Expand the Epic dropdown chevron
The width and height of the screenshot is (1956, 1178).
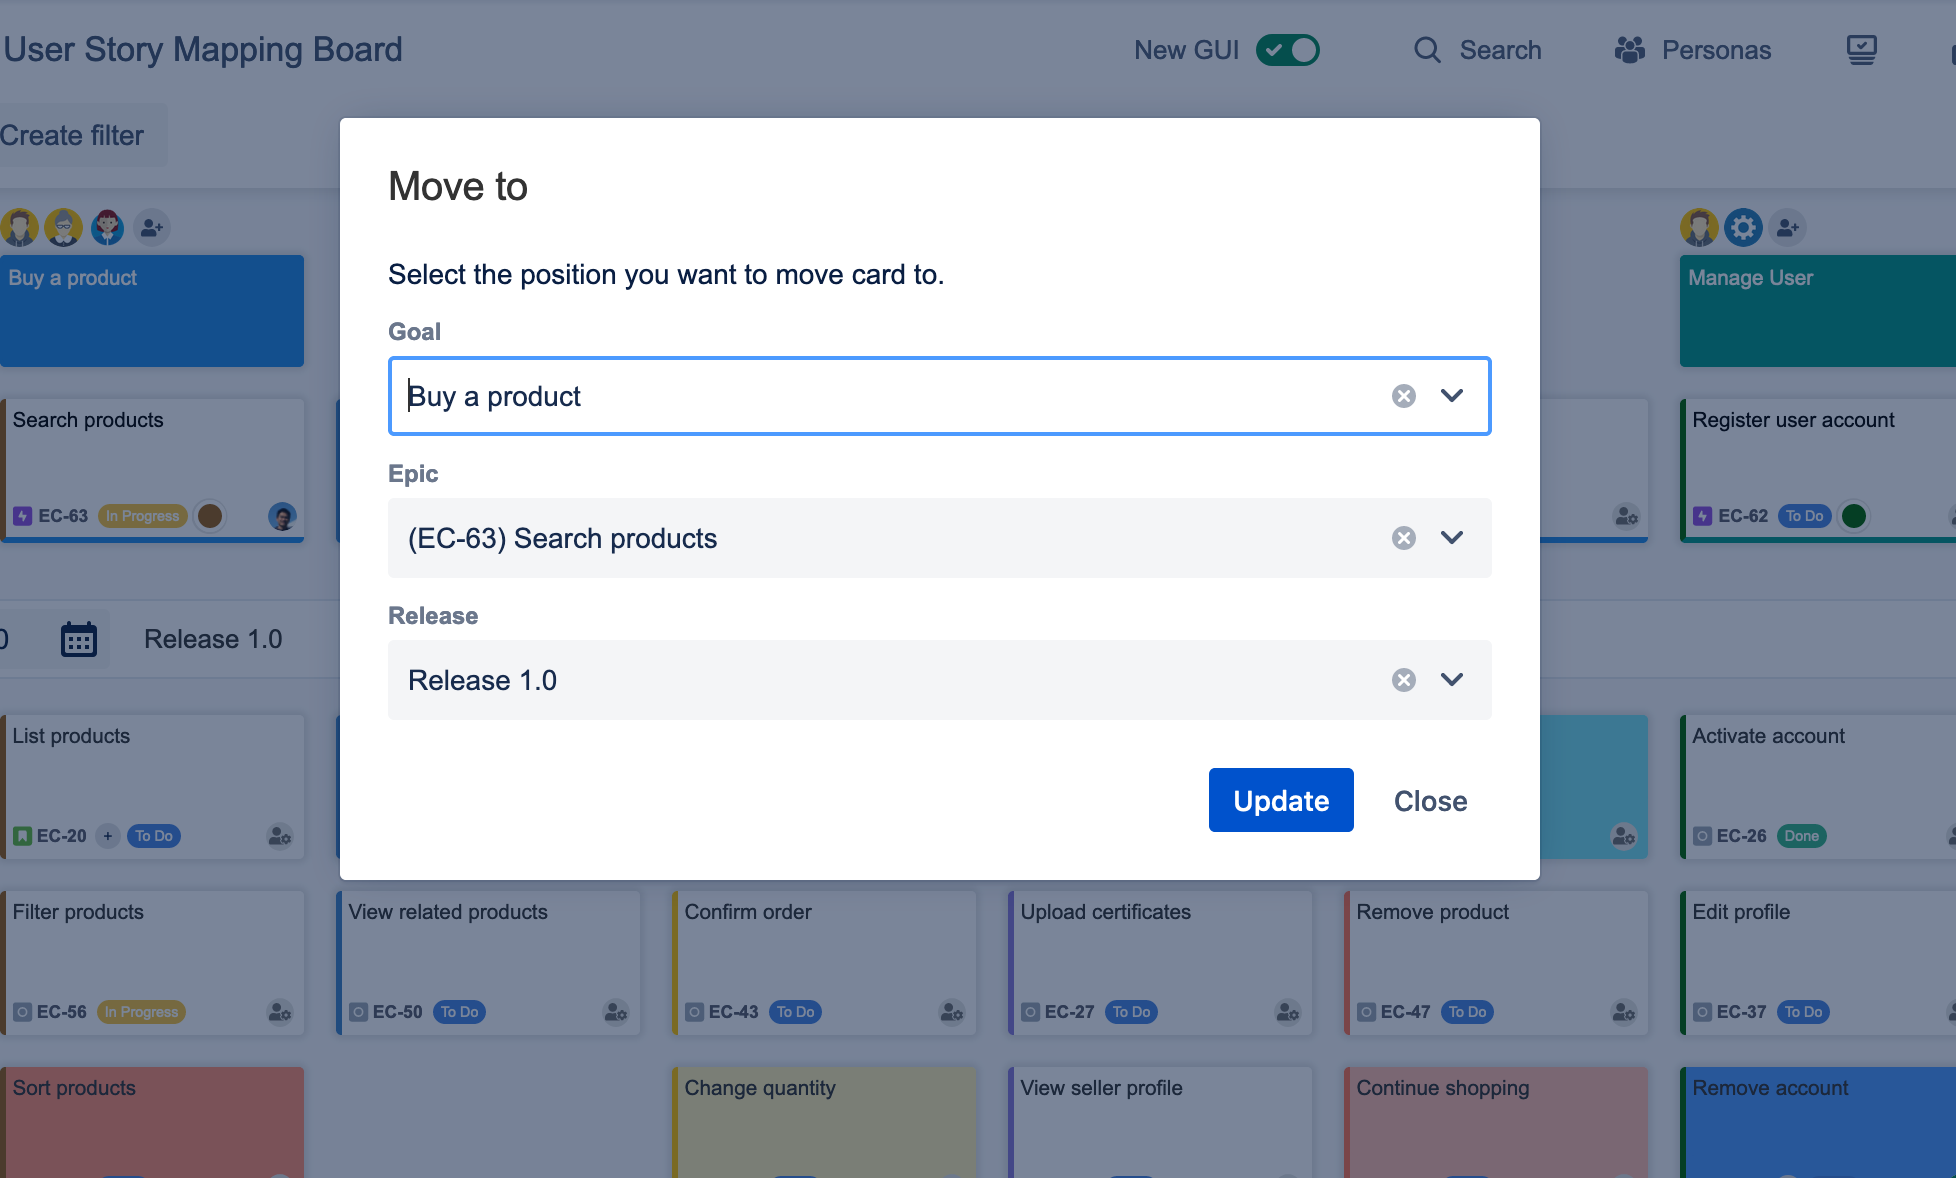[x=1452, y=538]
